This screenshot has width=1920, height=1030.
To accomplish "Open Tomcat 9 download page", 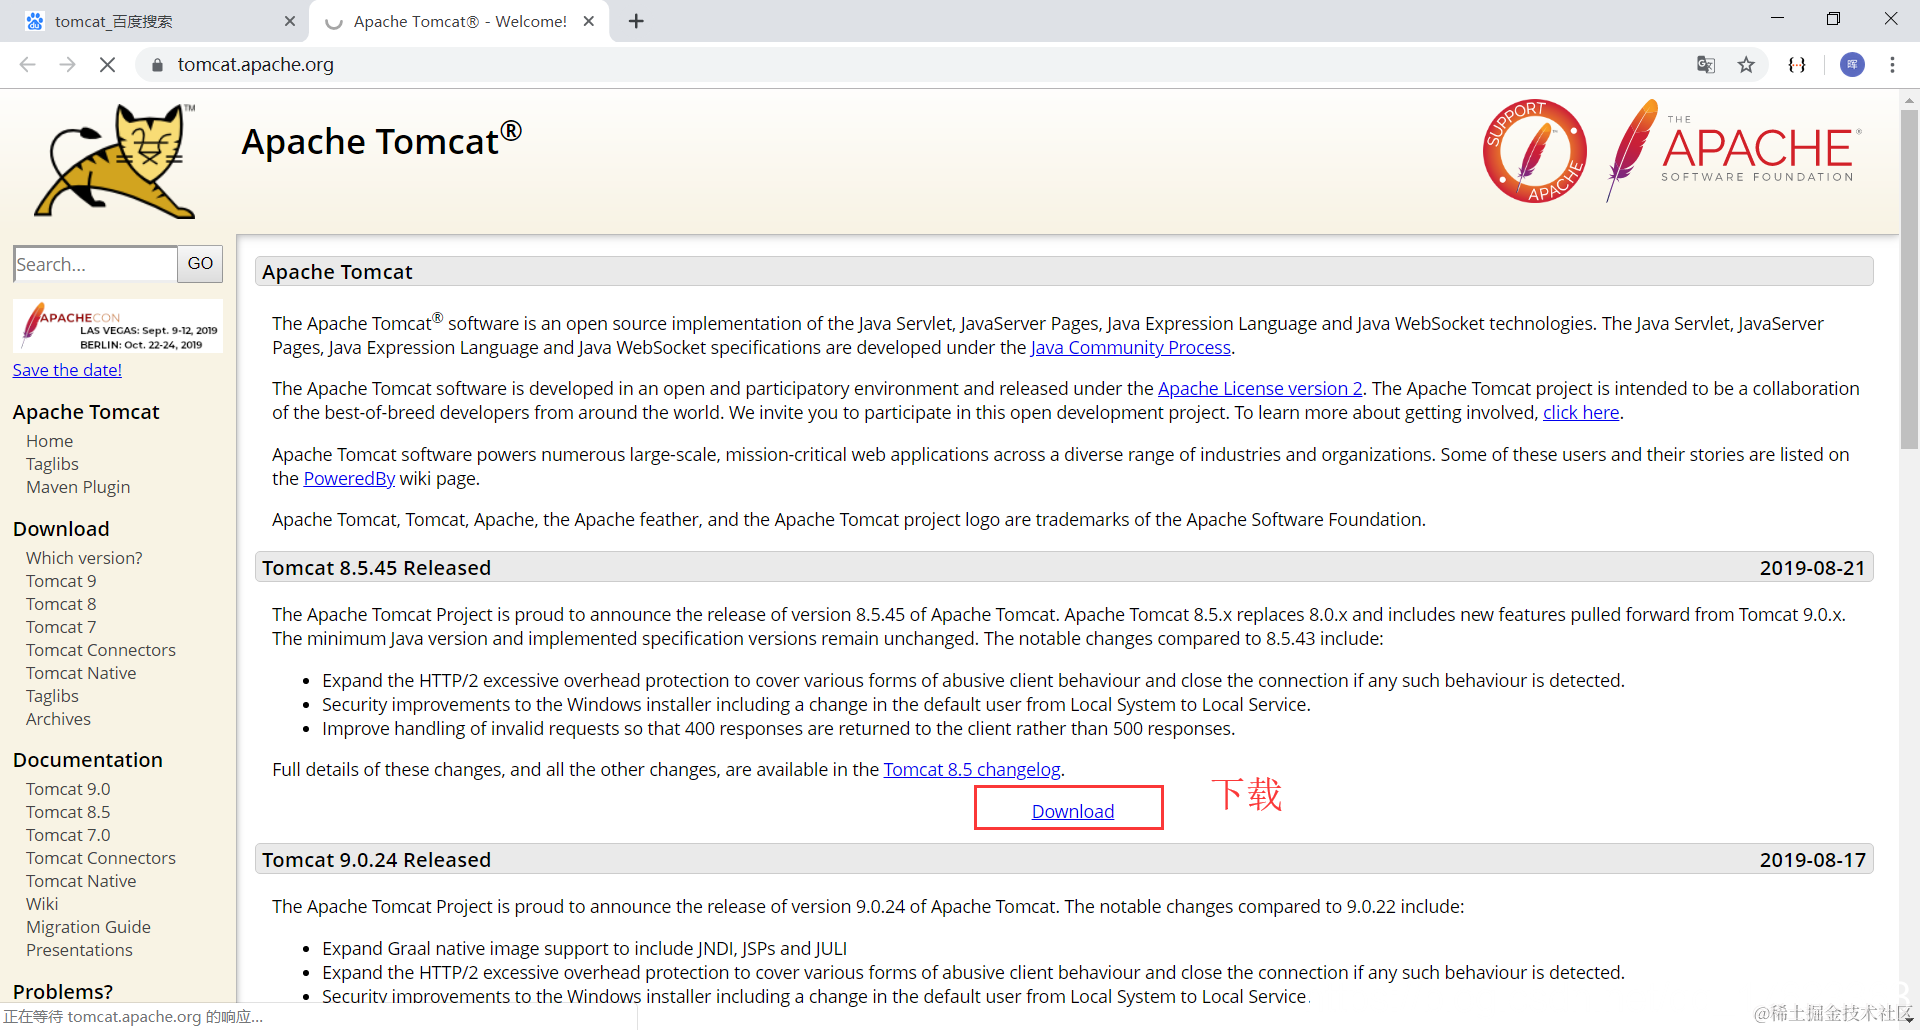I will (x=61, y=581).
